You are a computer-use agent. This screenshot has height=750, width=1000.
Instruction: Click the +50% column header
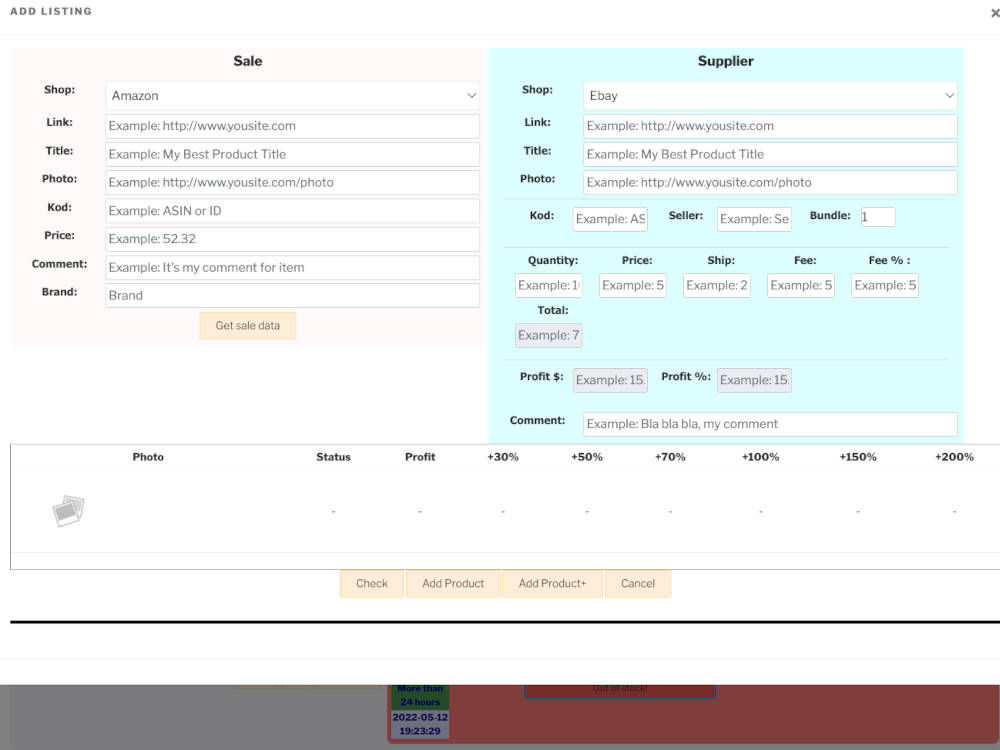click(x=587, y=457)
